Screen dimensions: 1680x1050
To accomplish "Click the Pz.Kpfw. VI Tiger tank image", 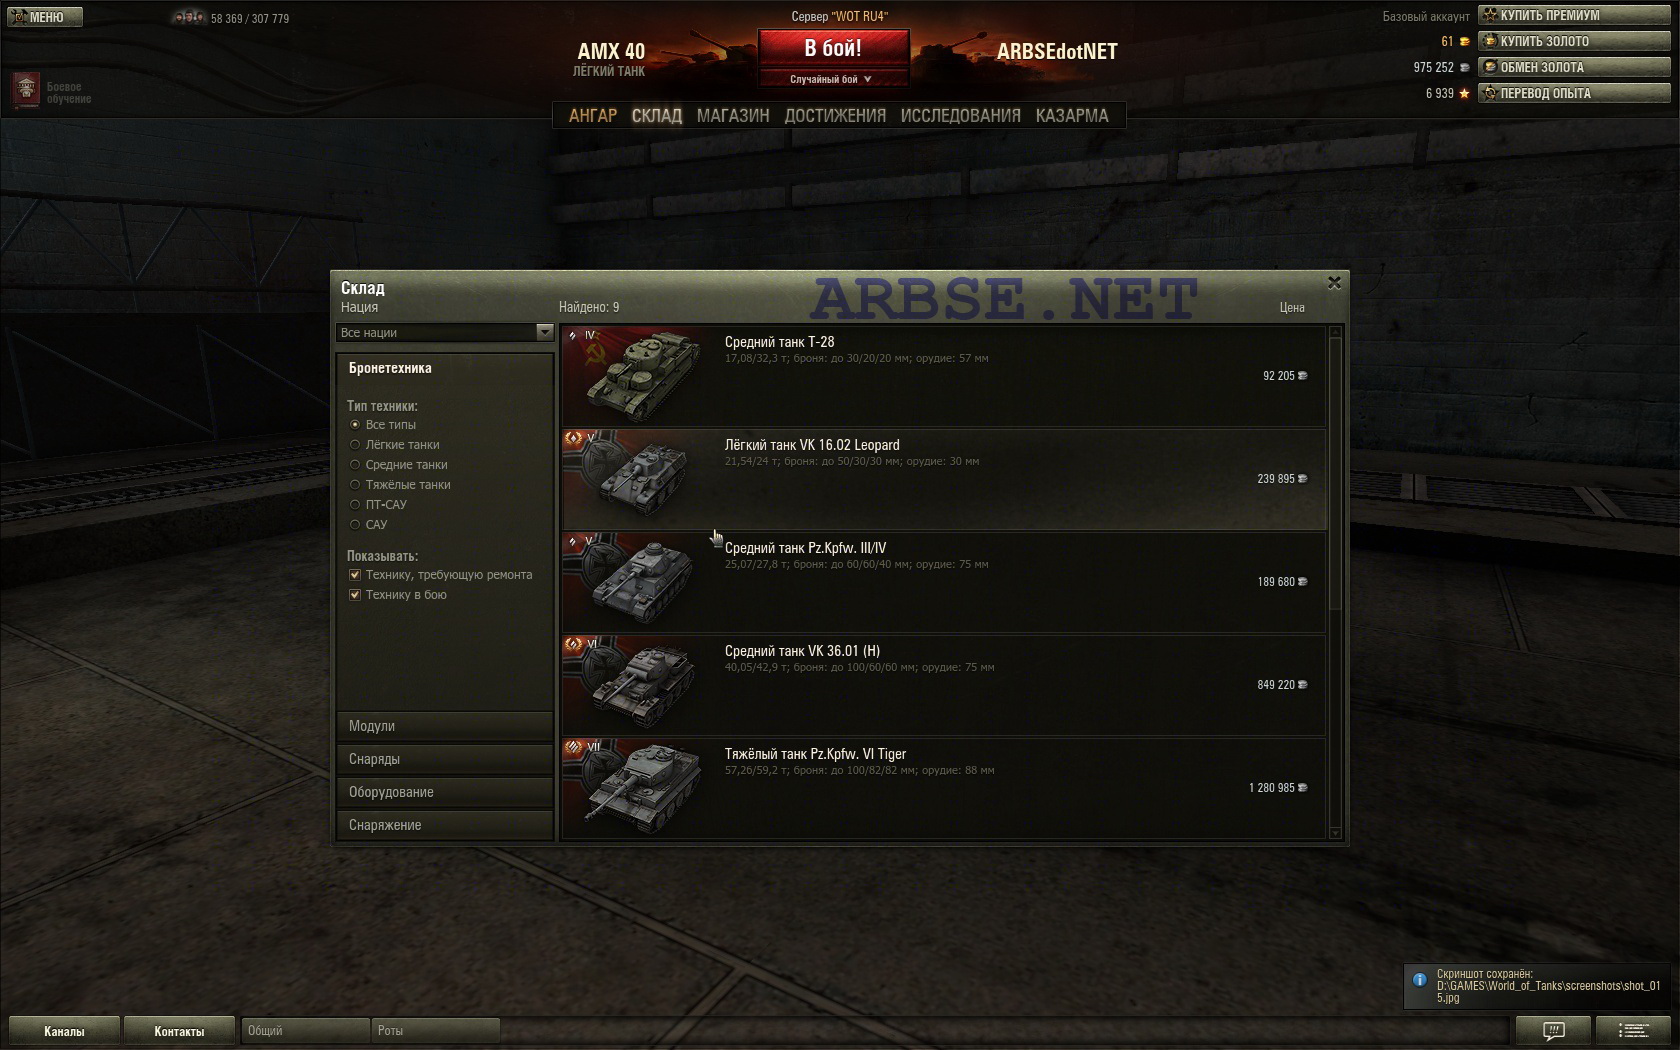I will (641, 789).
